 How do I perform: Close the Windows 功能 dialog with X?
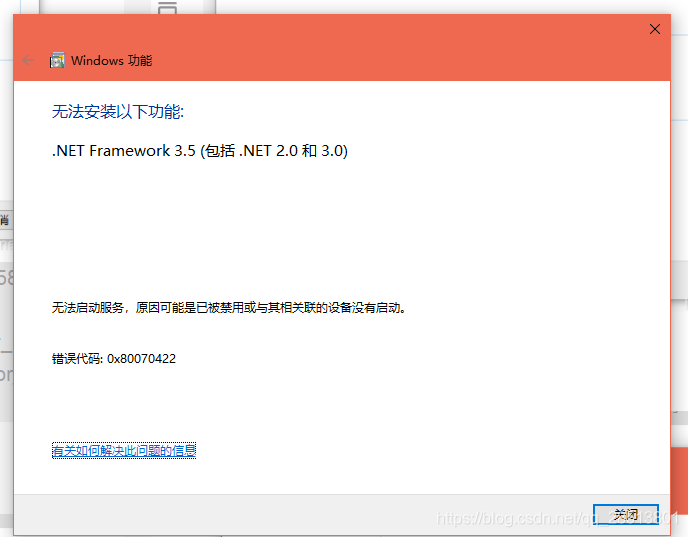tap(655, 29)
